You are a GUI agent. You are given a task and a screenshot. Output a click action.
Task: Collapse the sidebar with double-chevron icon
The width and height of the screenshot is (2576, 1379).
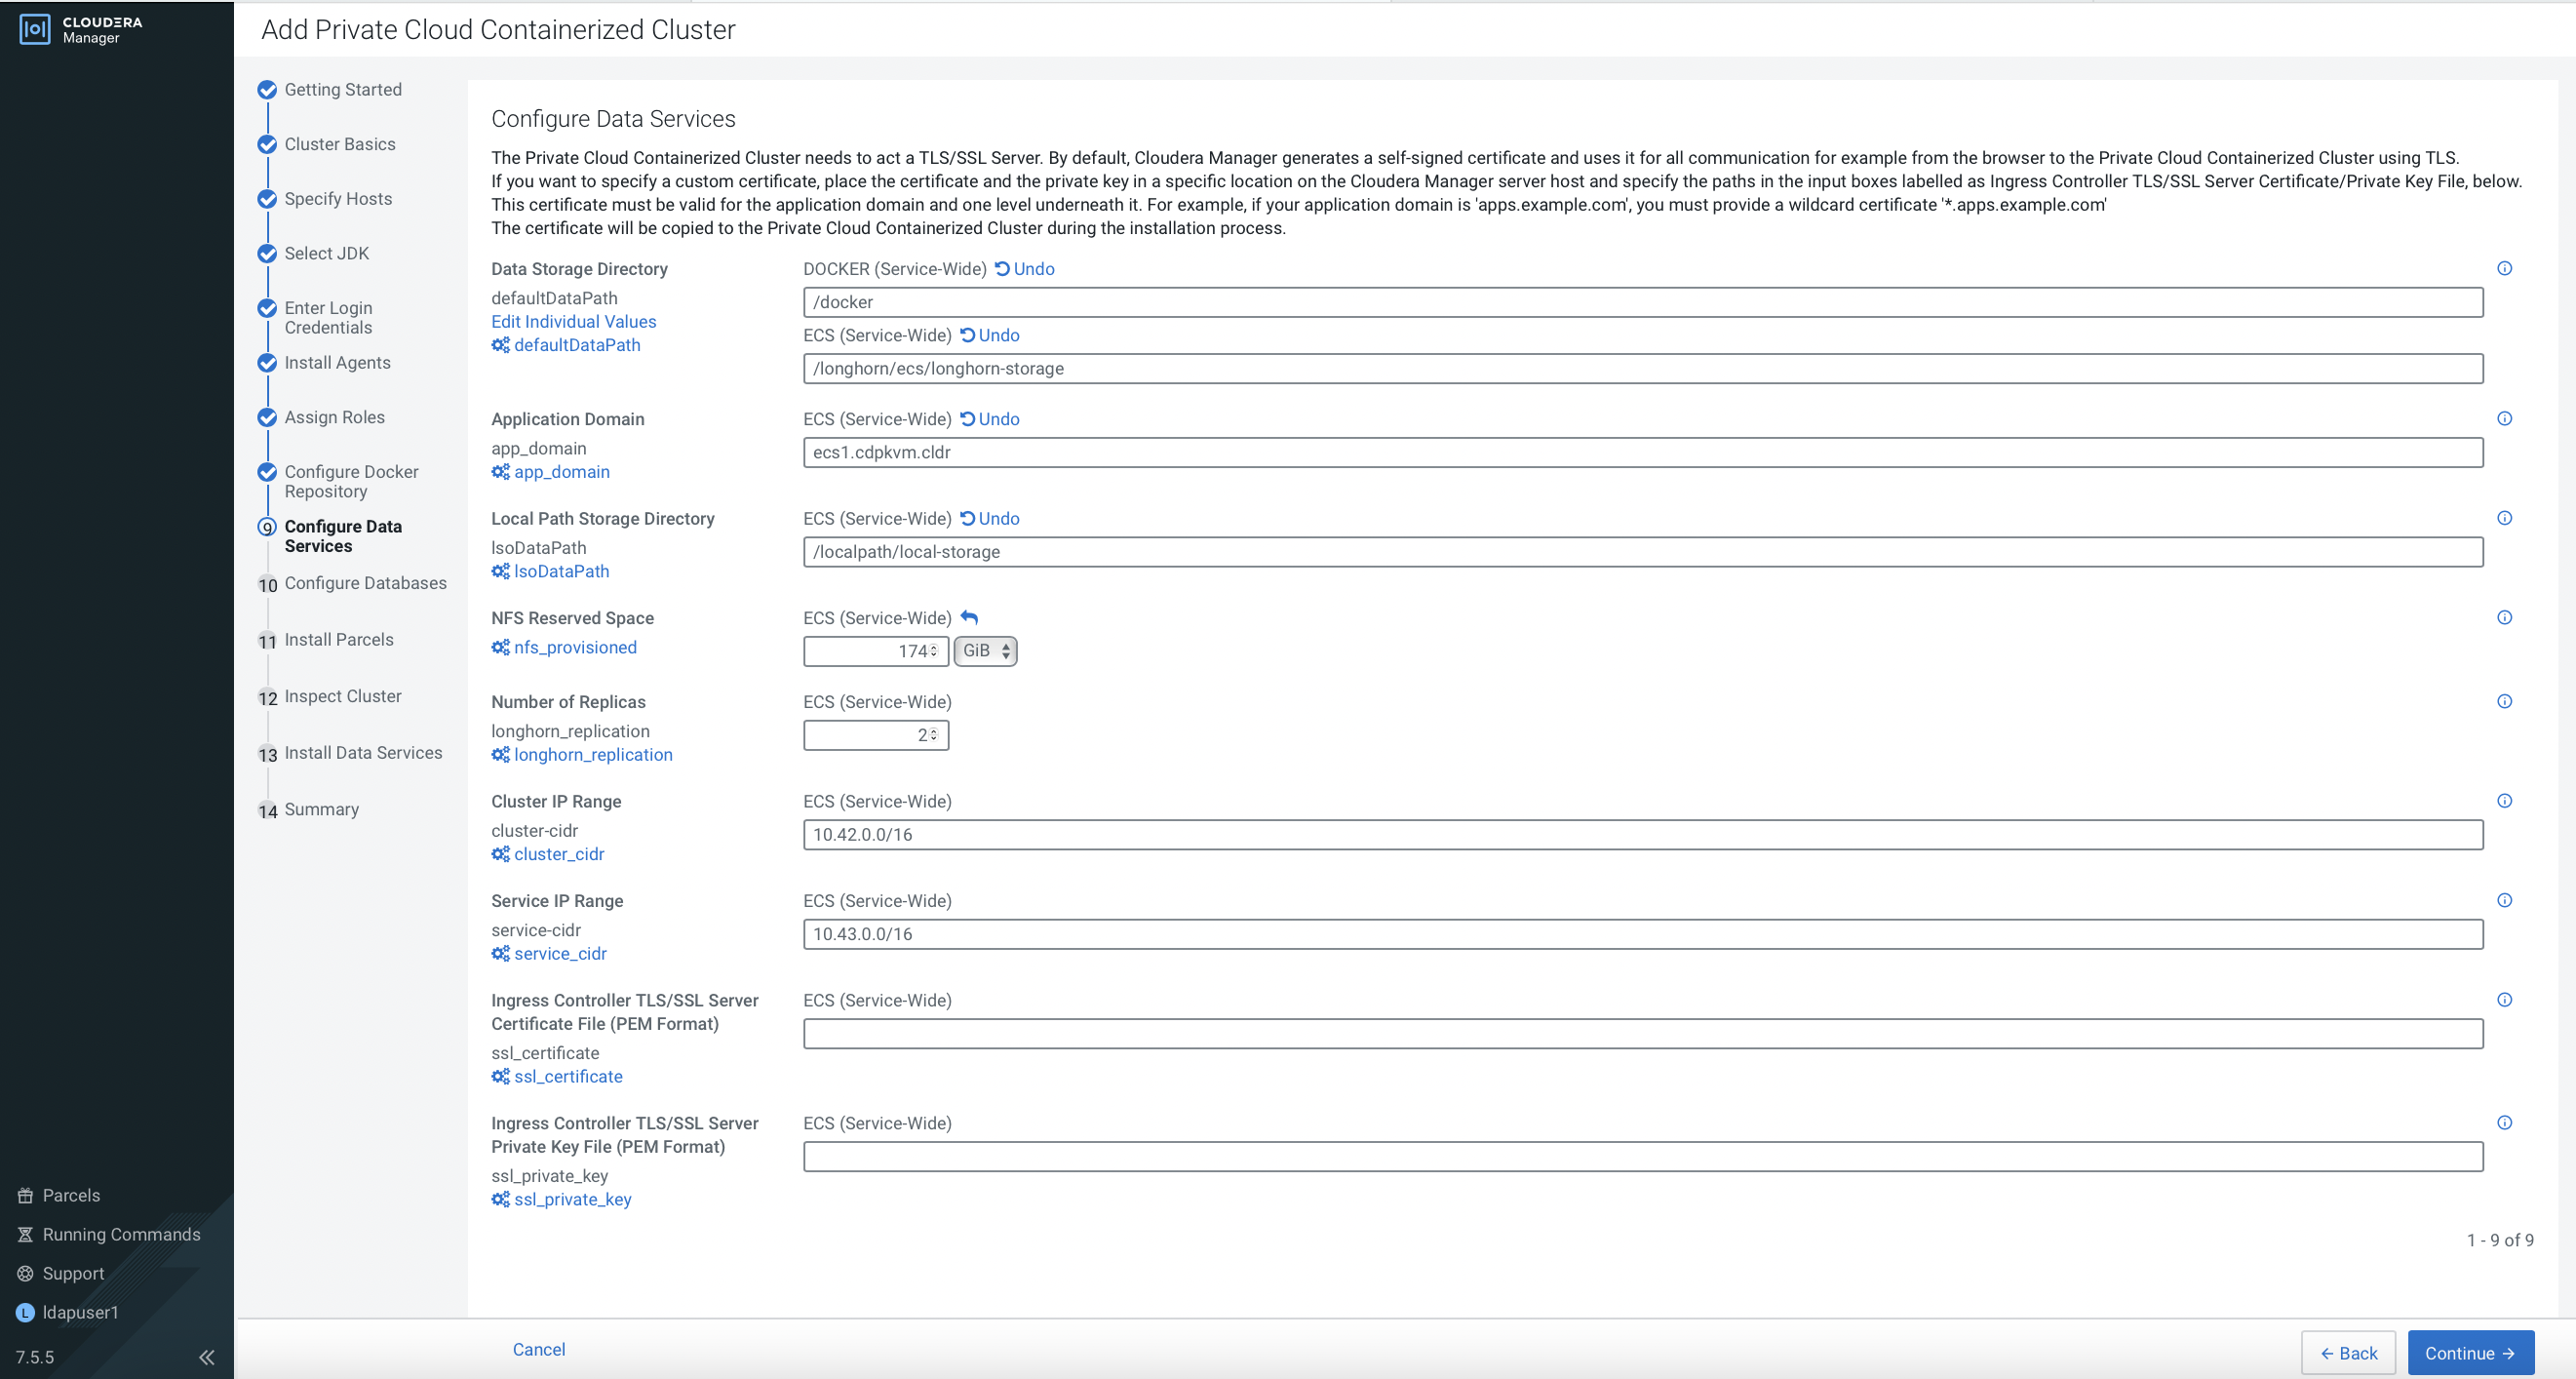(207, 1357)
